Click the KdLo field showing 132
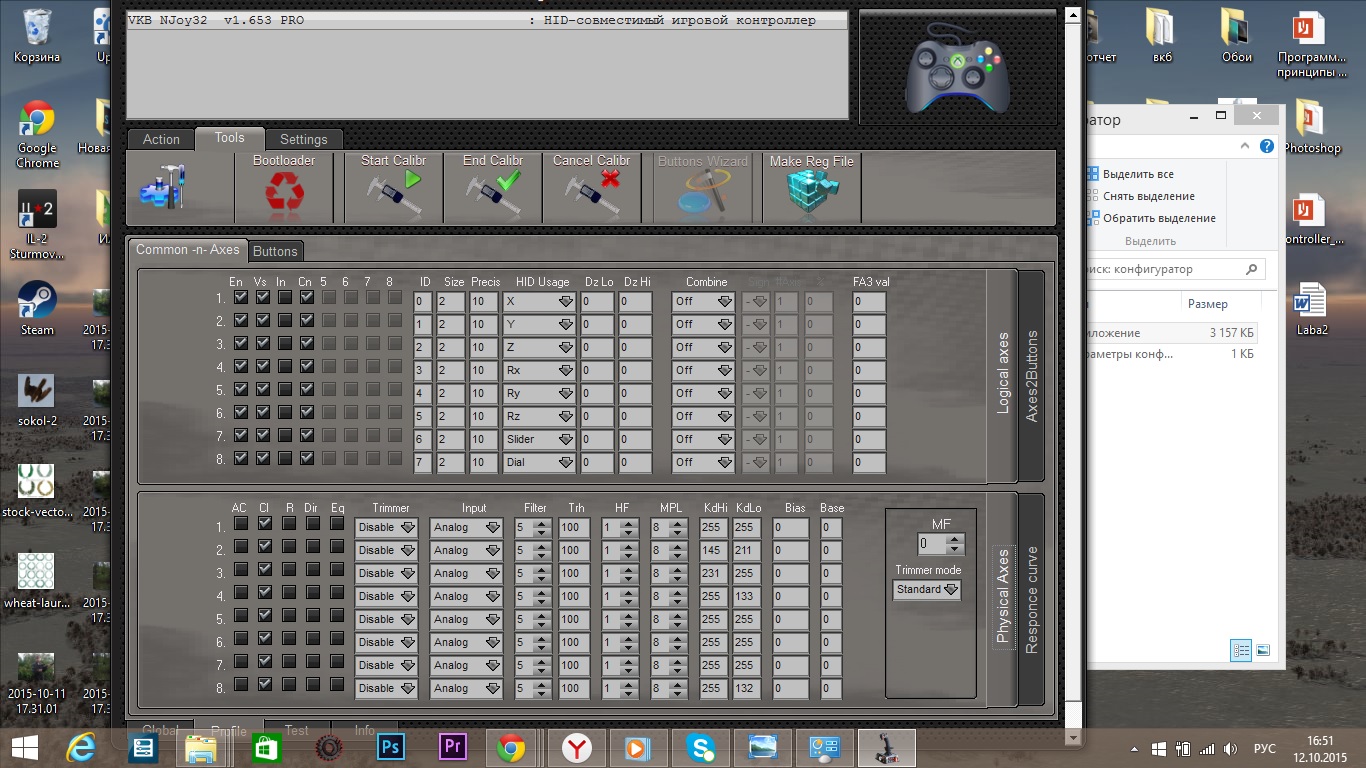This screenshot has height=768, width=1366. [x=747, y=688]
